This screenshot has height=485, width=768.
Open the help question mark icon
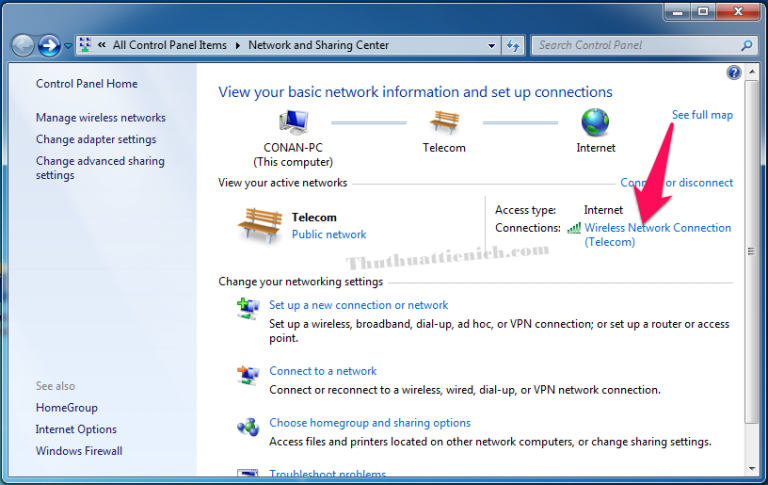click(734, 73)
